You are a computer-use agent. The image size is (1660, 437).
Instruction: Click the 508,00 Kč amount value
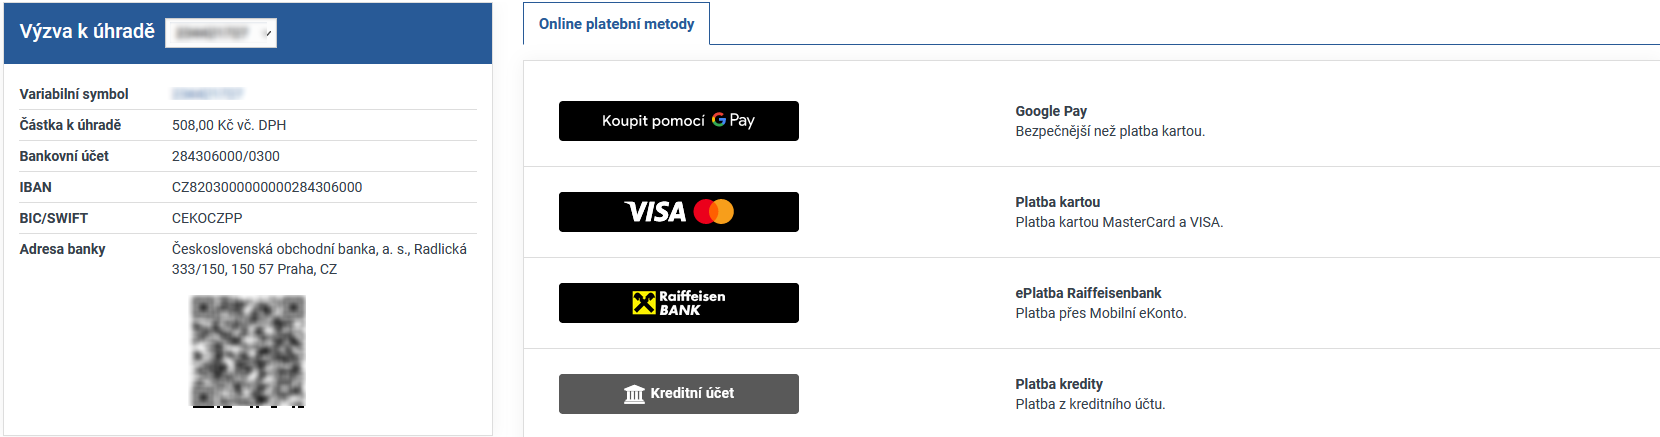coord(229,125)
